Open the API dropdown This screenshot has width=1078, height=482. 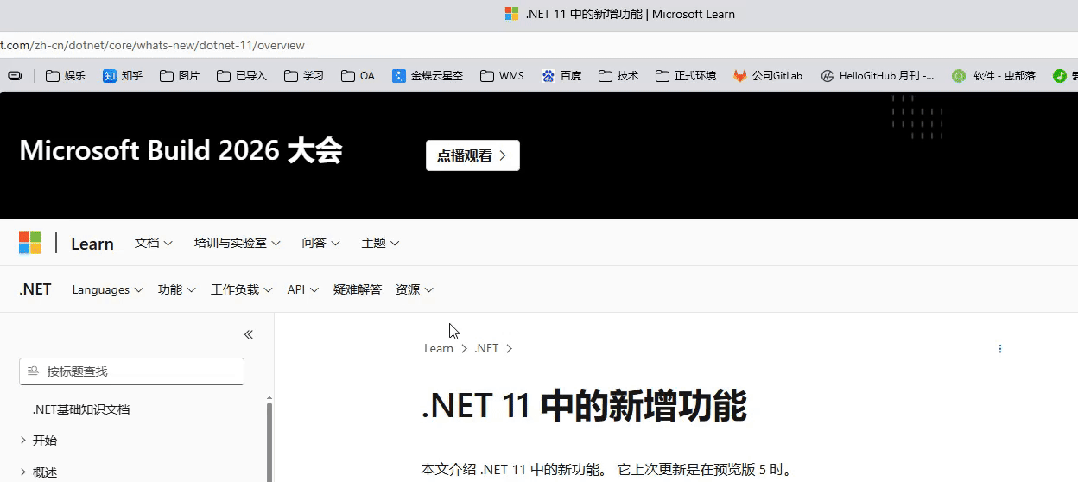pyautogui.click(x=302, y=289)
